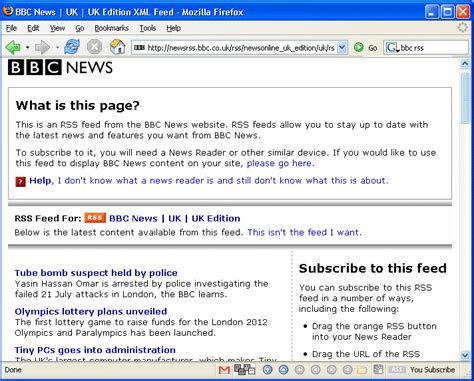Click the 'What is this page?' heading
This screenshot has height=381, width=474.
77,105
